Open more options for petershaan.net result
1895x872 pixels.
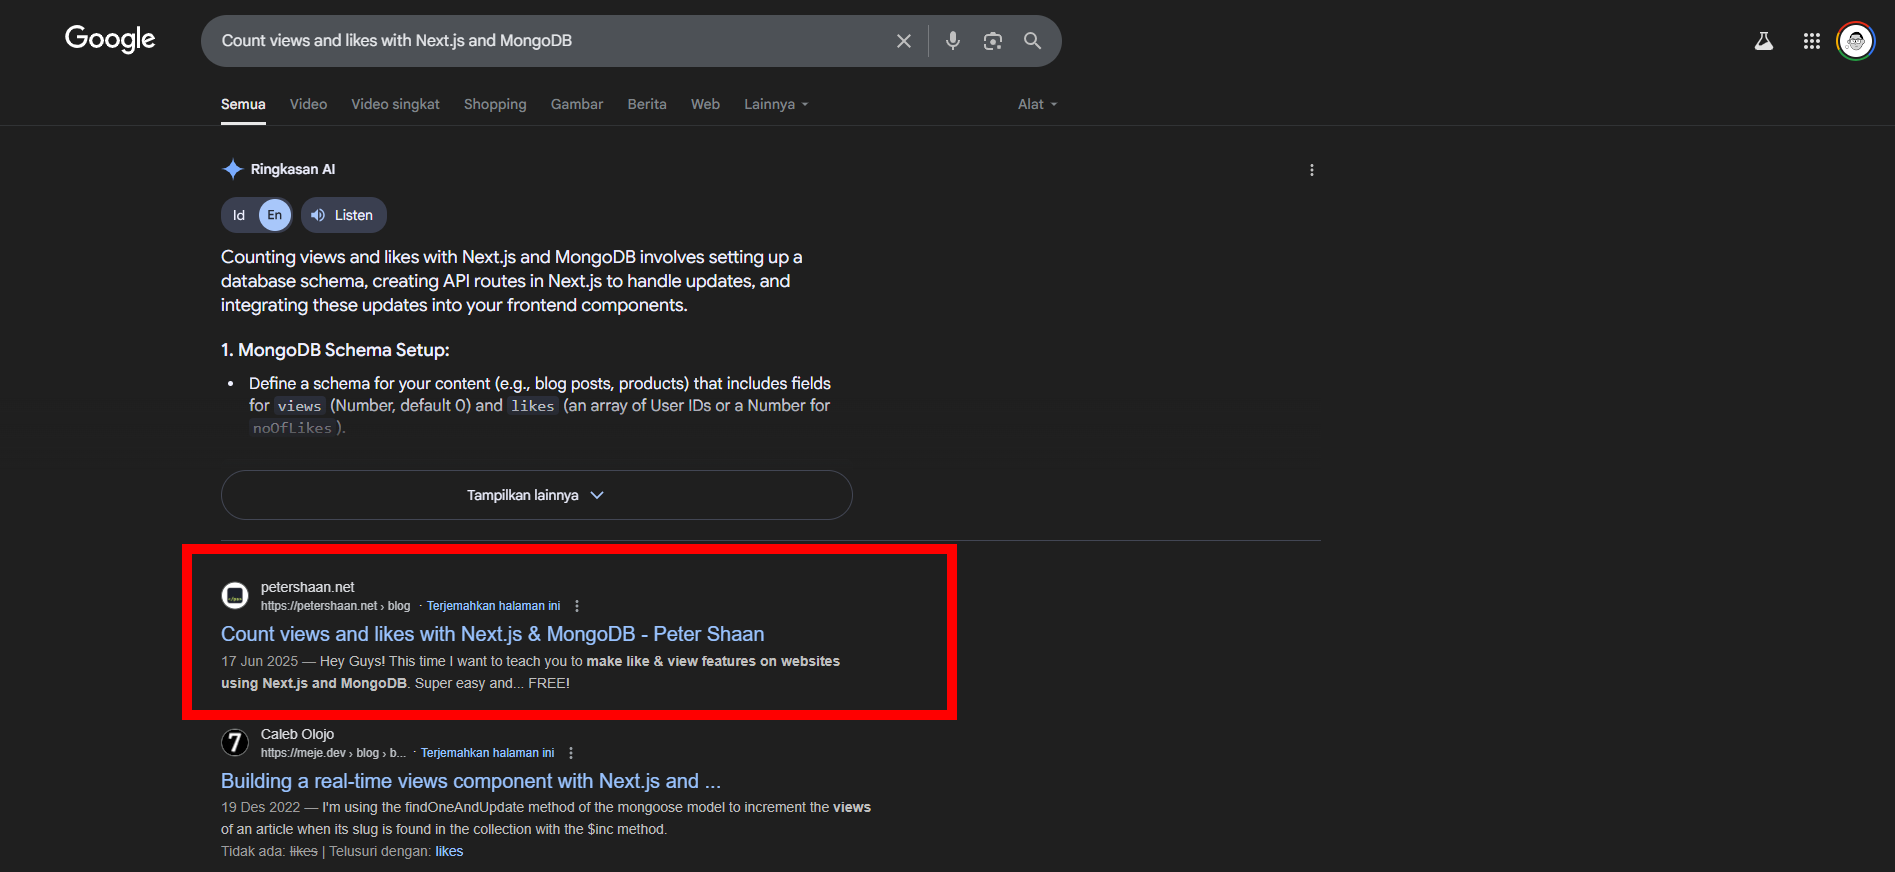pos(577,606)
